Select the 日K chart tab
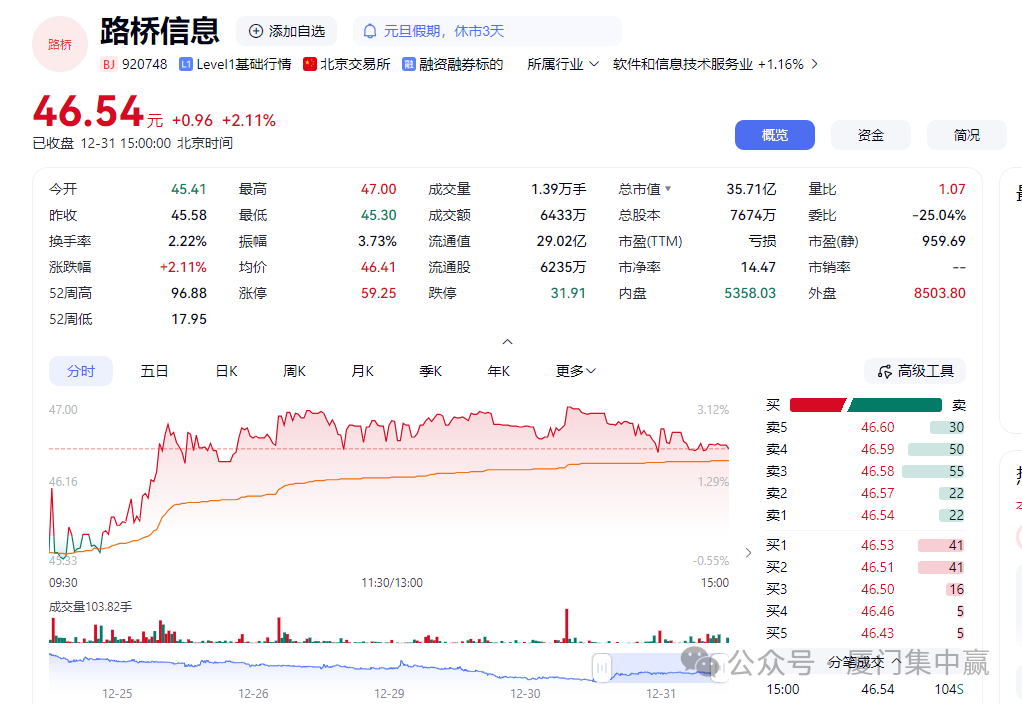The width and height of the screenshot is (1022, 704). (226, 371)
